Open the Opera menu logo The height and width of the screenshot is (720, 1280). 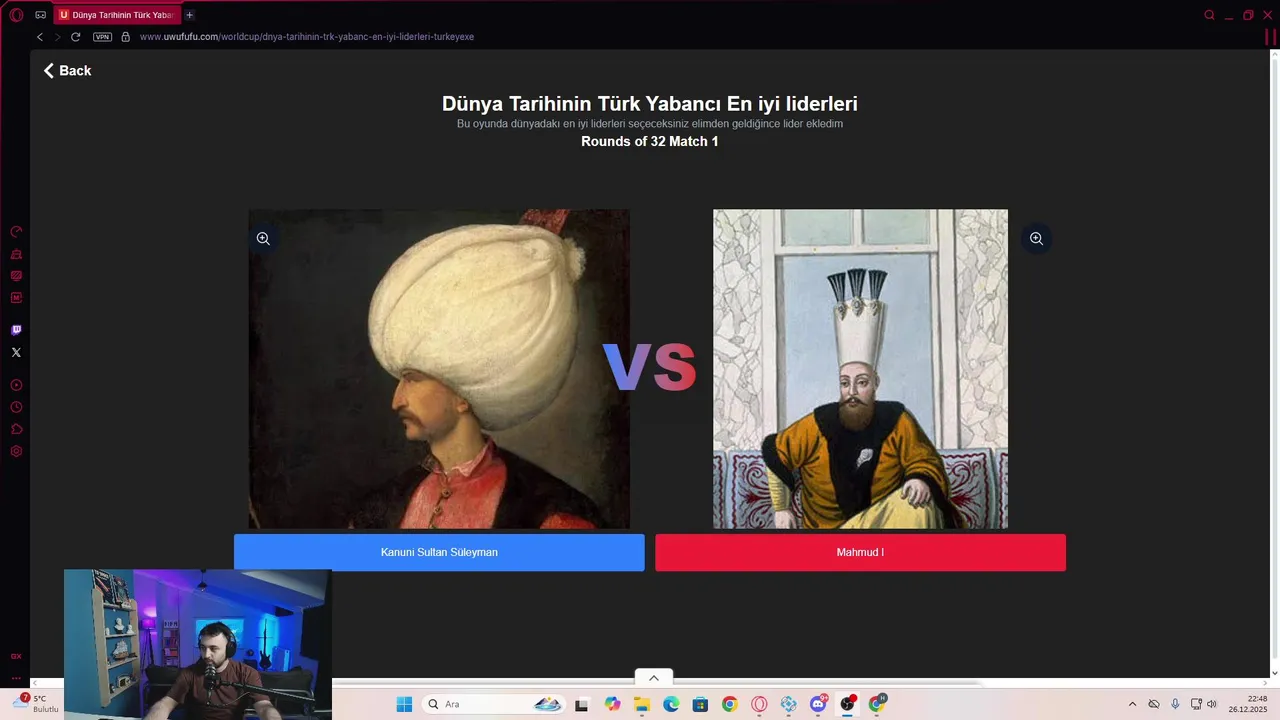pos(16,15)
